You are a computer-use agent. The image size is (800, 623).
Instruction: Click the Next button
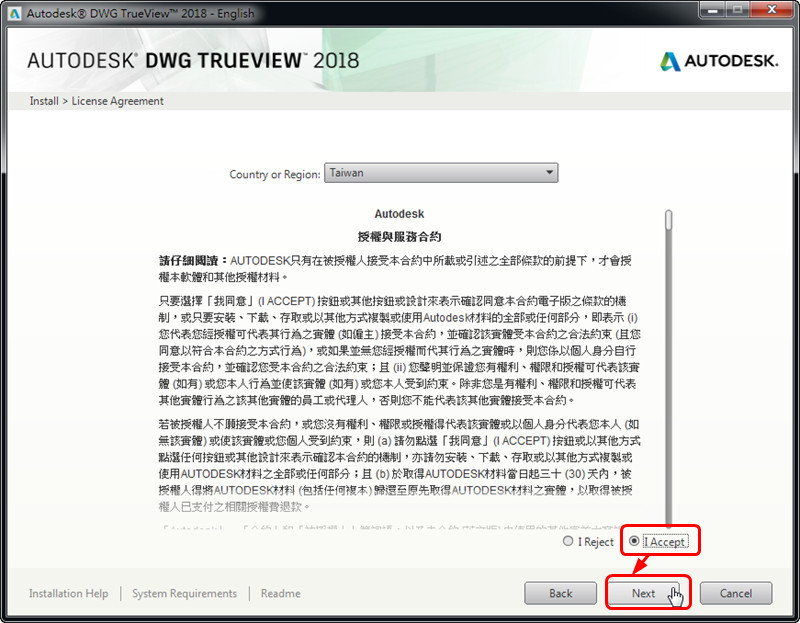pos(643,593)
